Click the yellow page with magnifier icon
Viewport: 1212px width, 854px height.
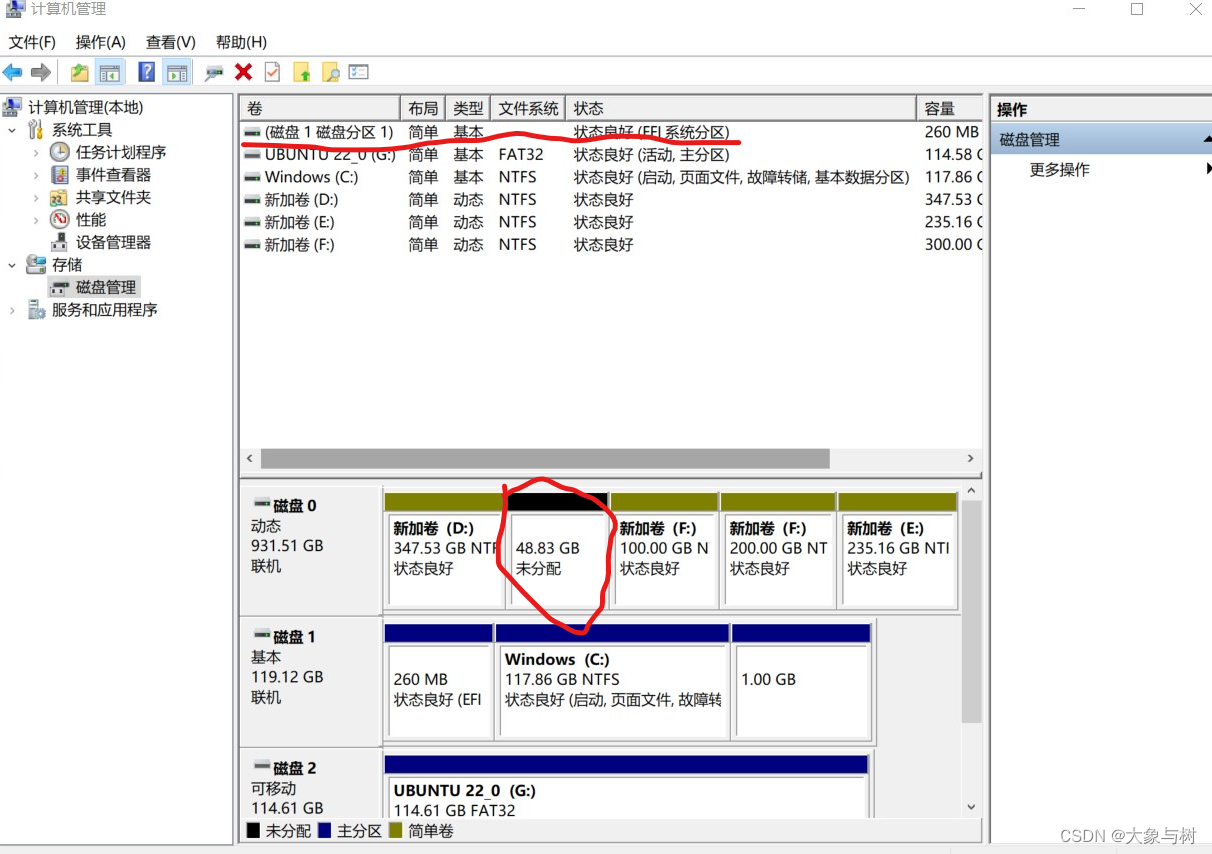click(x=330, y=72)
